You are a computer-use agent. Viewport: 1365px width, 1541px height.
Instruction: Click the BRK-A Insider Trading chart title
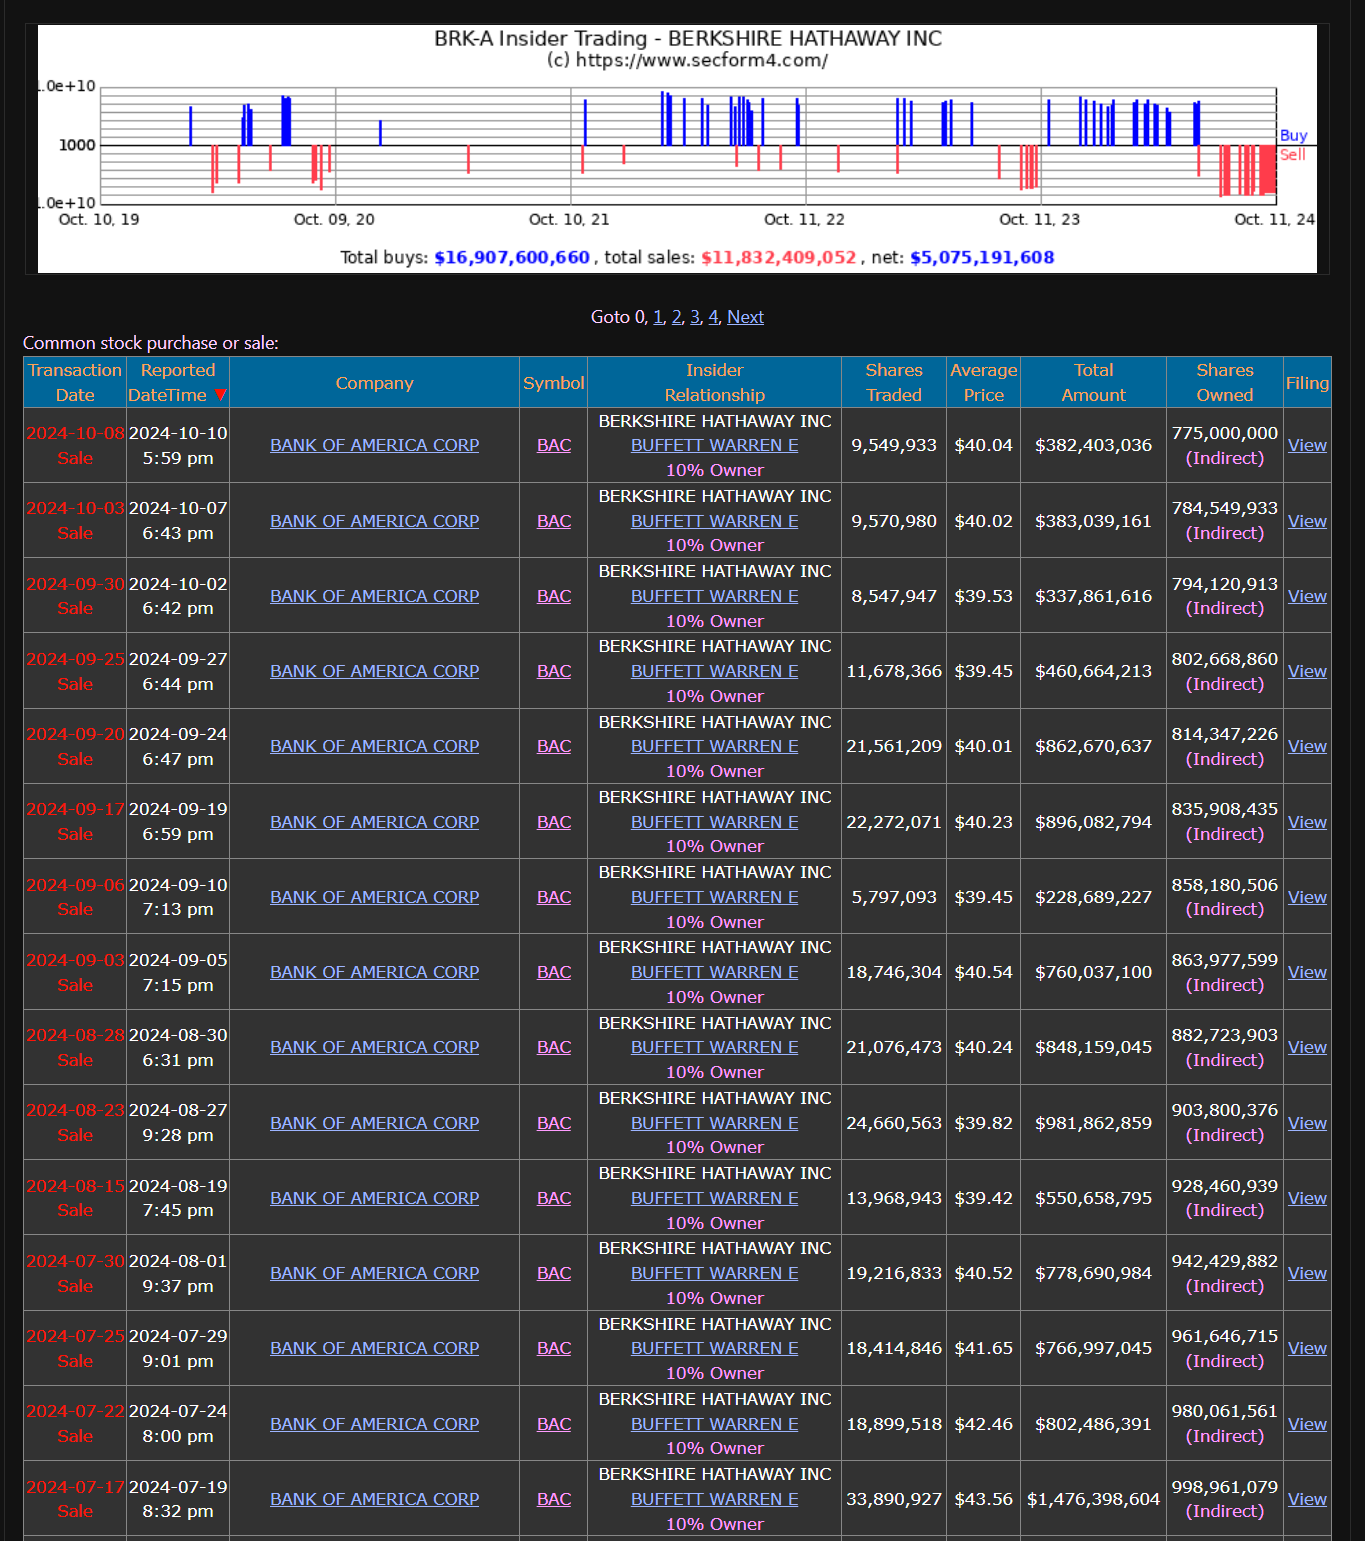688,38
